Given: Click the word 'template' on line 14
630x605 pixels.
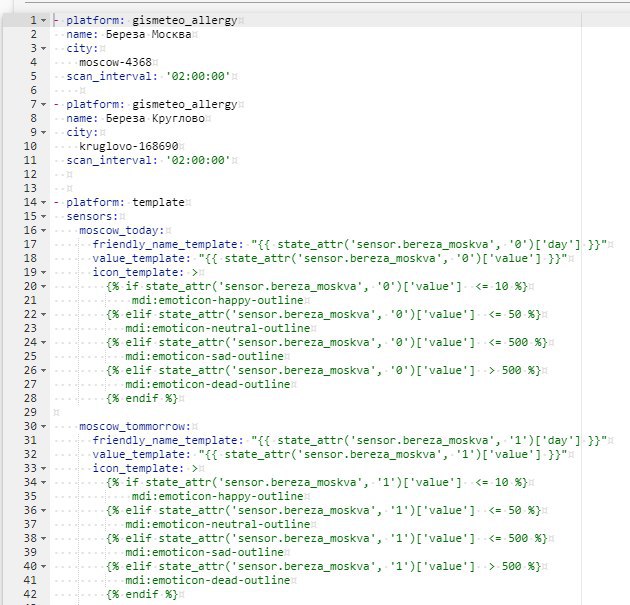Looking at the screenshot, I should click(158, 202).
